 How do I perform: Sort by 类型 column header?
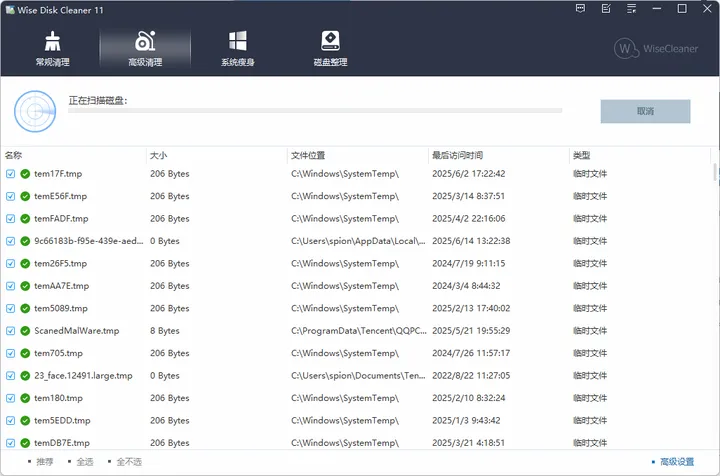point(640,155)
